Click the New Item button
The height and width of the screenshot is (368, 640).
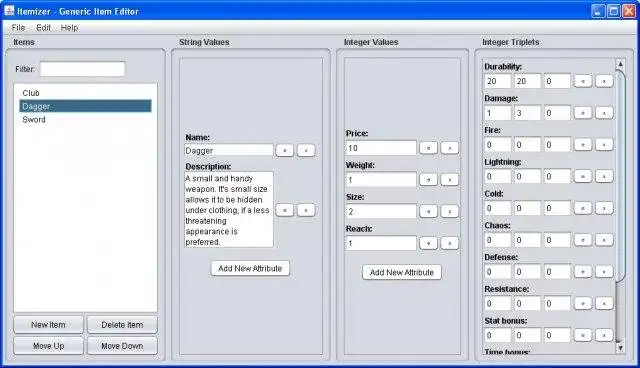tap(49, 325)
